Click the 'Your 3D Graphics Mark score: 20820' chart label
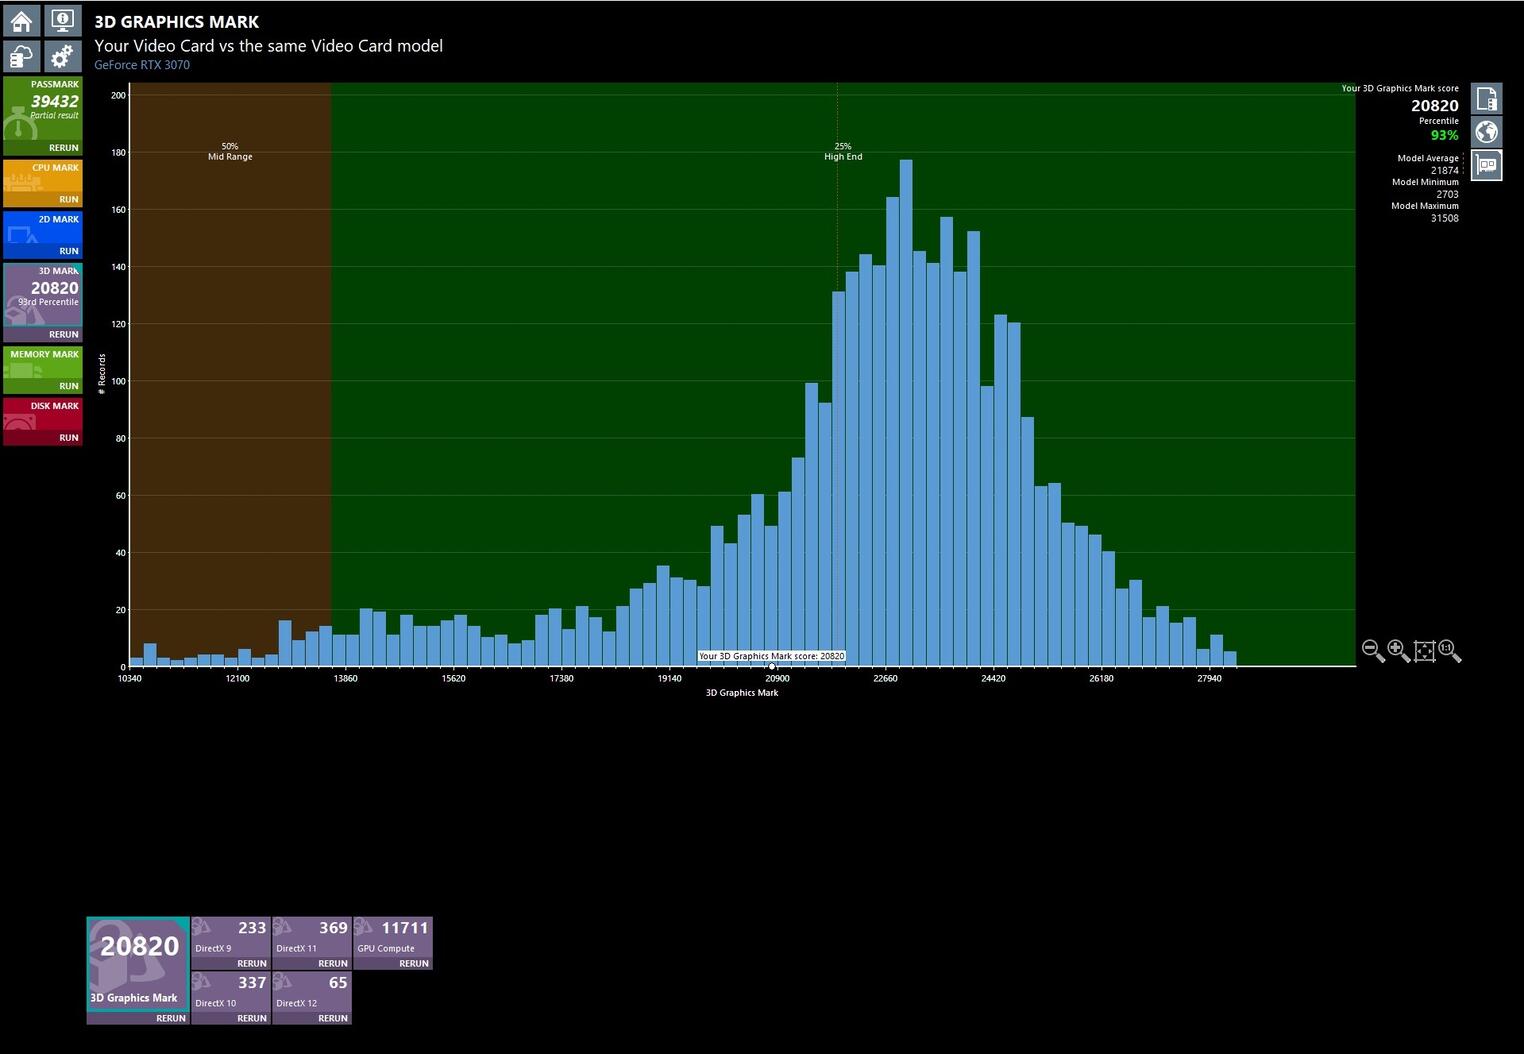The image size is (1524, 1054). tap(772, 656)
